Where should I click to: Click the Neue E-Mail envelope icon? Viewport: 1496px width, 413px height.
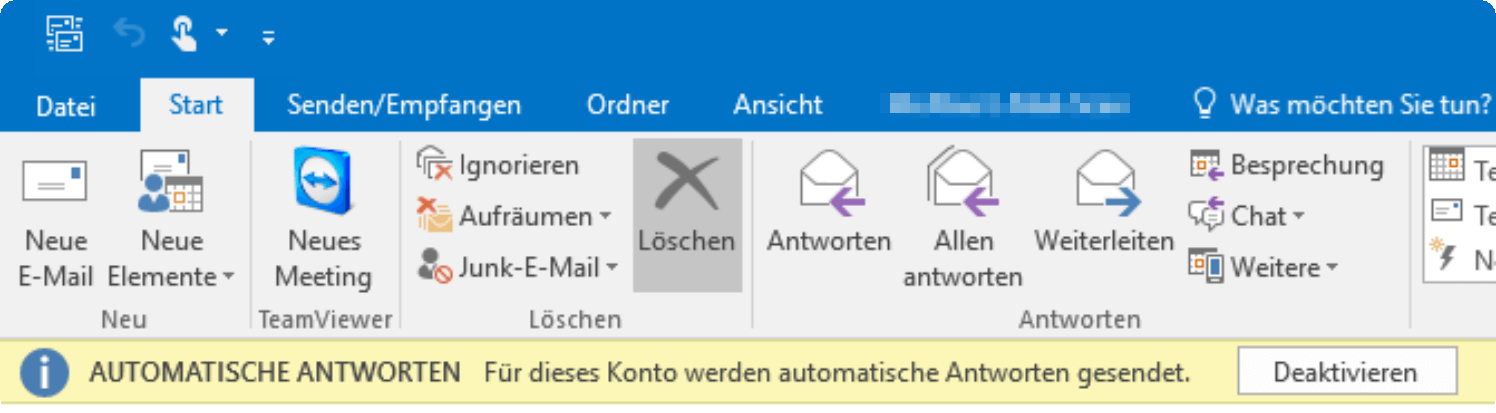(55, 182)
